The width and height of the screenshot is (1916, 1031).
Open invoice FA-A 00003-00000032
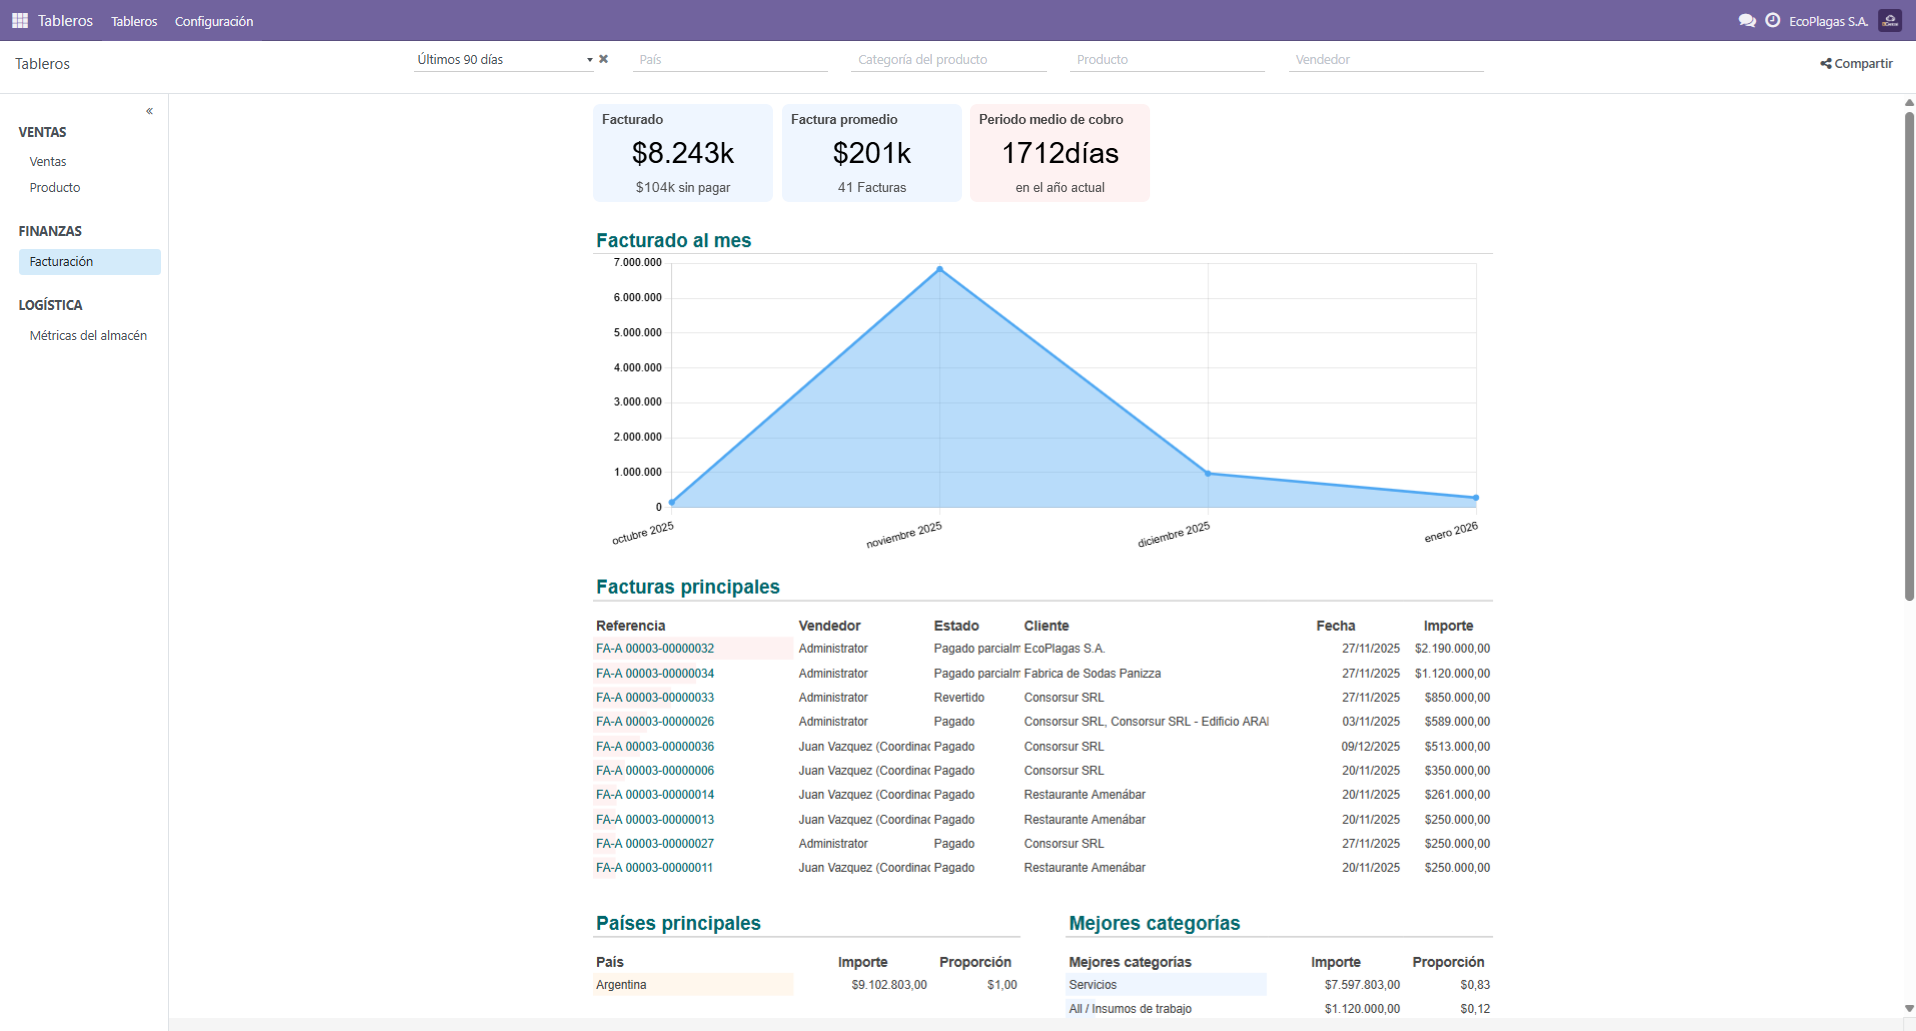point(655,649)
